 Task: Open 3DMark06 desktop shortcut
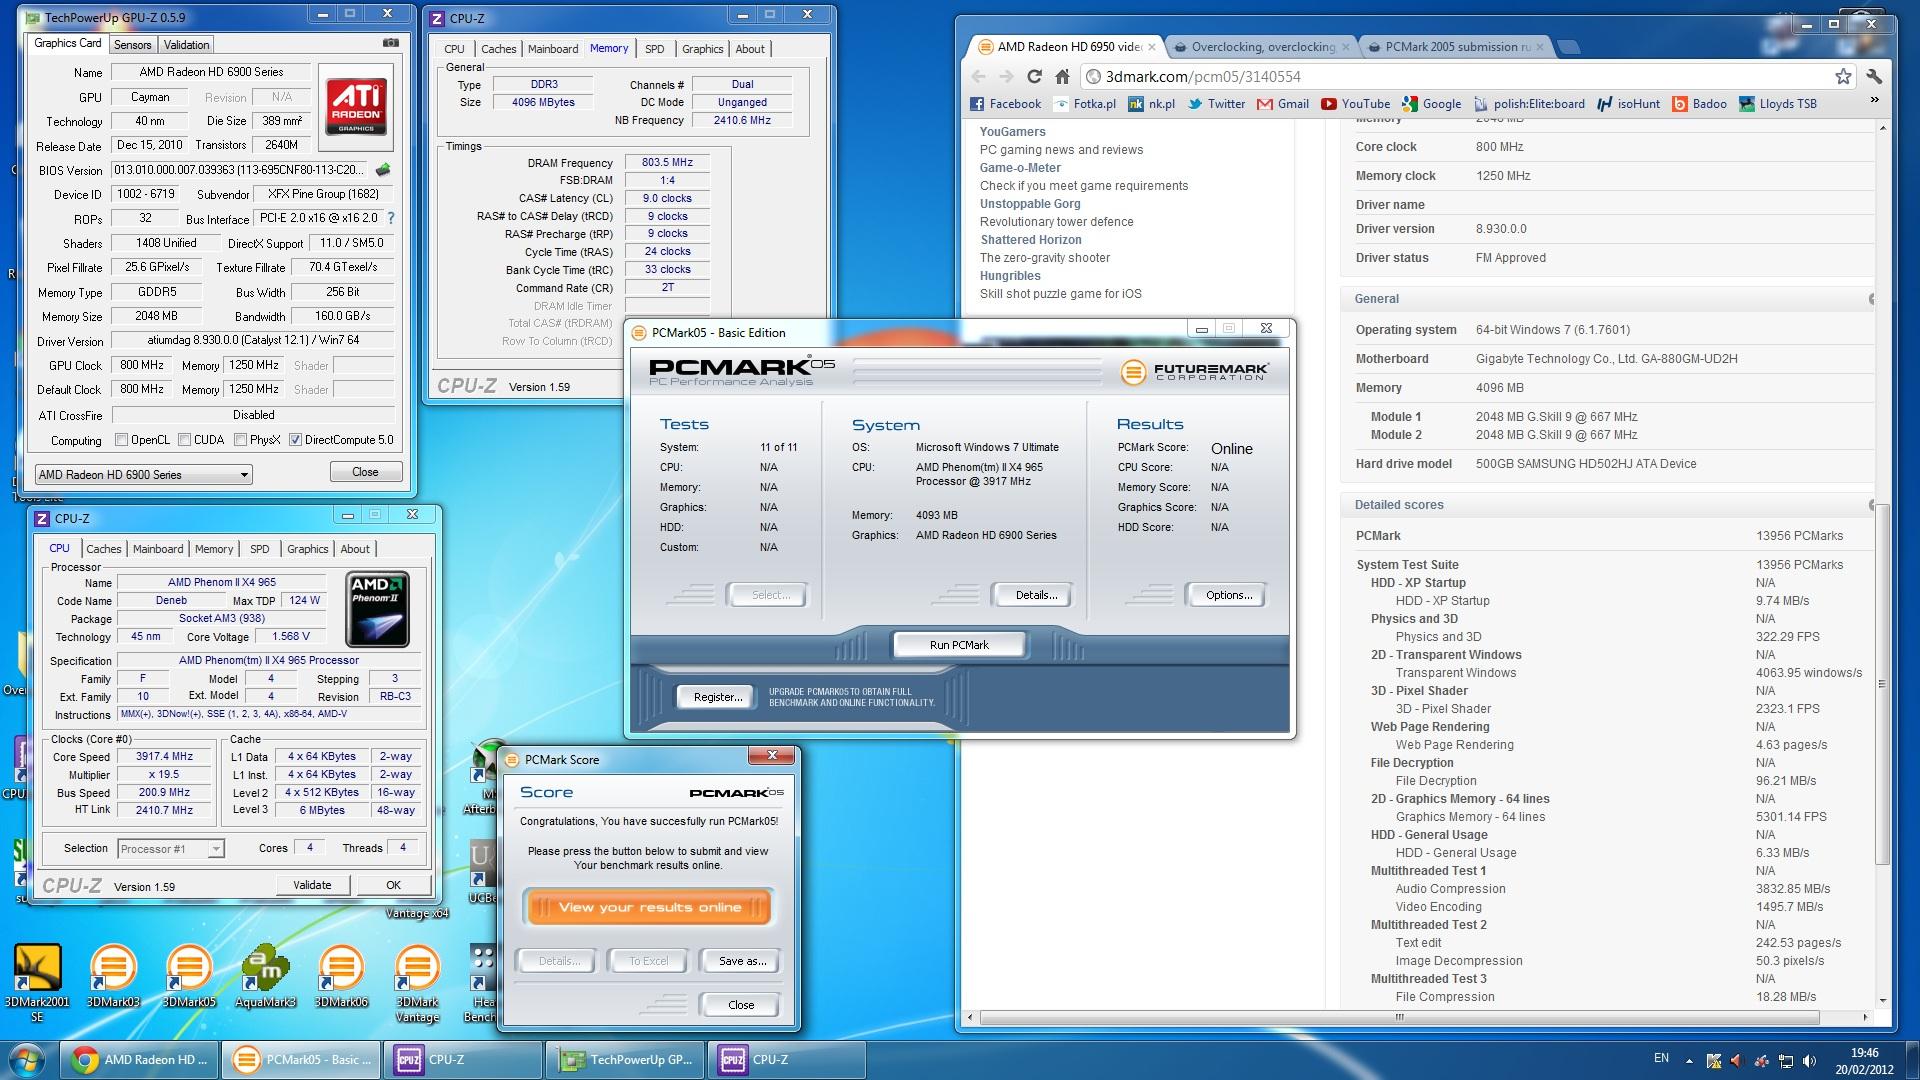point(341,976)
